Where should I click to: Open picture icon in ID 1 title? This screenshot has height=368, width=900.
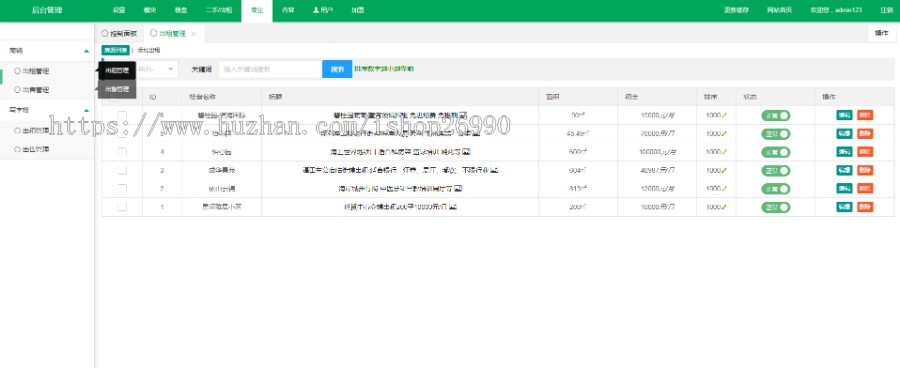453,207
